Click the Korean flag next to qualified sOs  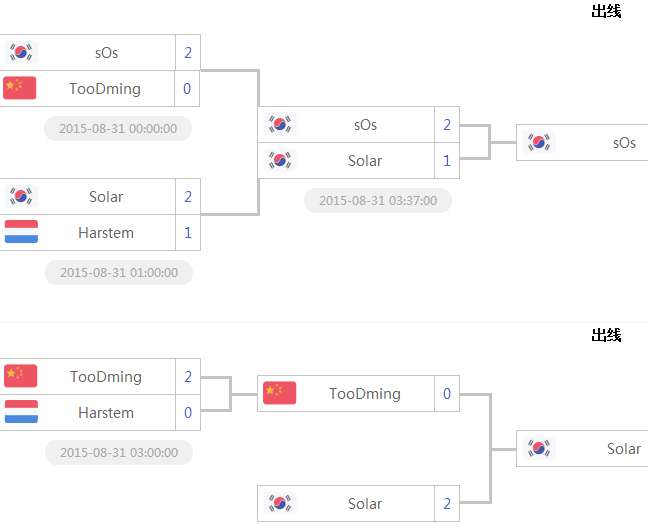[x=539, y=142]
